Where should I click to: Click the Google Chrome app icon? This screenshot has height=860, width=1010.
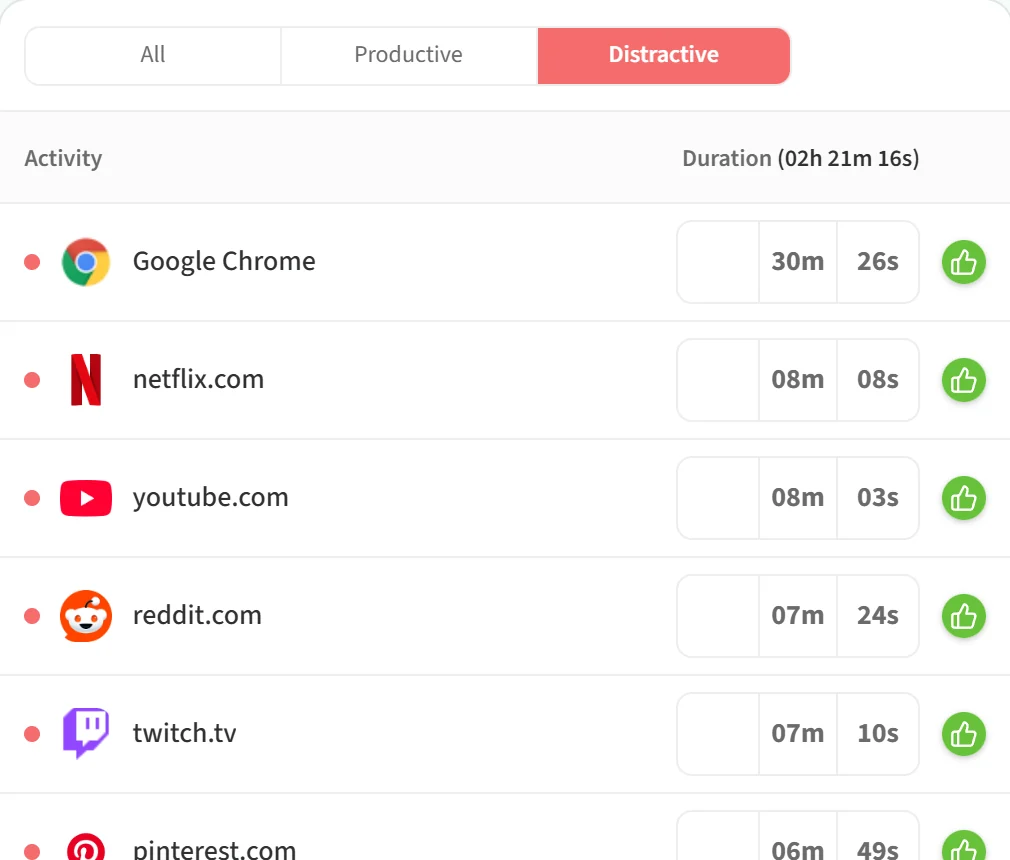[86, 262]
